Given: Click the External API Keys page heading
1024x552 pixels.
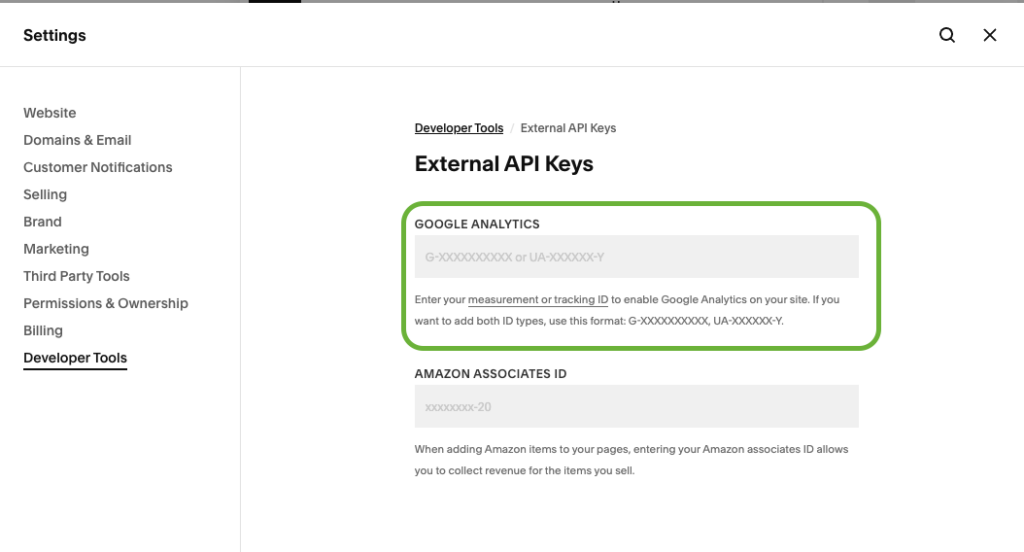Looking at the screenshot, I should (x=504, y=163).
